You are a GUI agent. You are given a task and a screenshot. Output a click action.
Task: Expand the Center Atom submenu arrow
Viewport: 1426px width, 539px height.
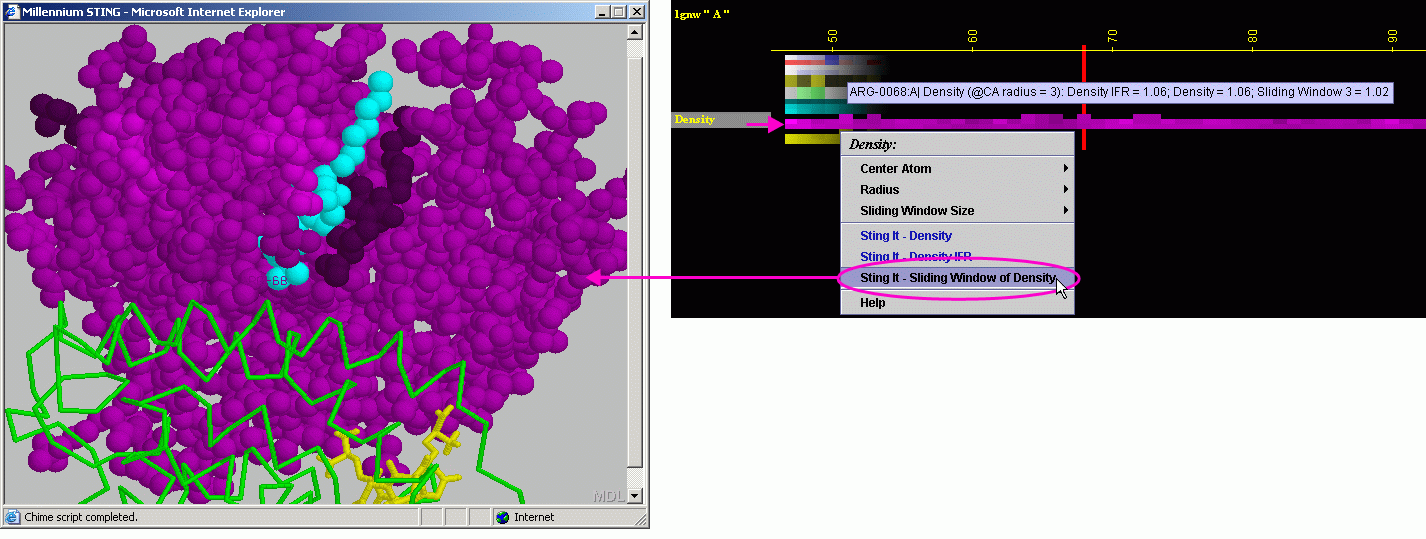(1066, 169)
